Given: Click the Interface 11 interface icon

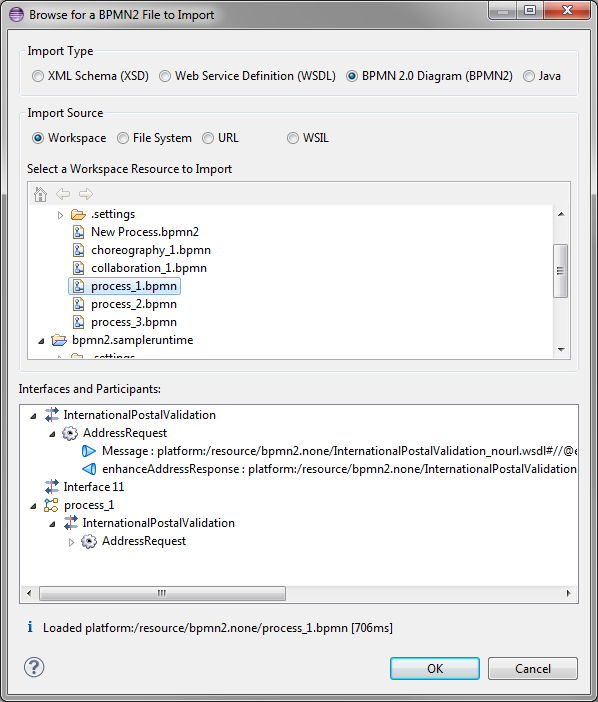Looking at the screenshot, I should (52, 487).
